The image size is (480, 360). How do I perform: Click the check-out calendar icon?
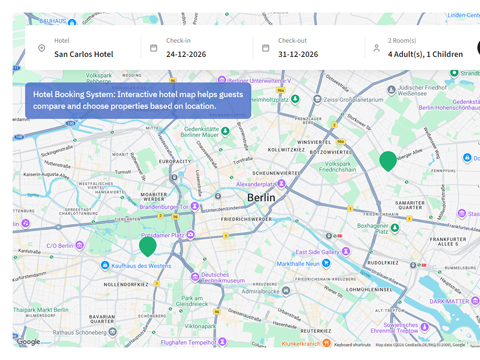pyautogui.click(x=265, y=48)
